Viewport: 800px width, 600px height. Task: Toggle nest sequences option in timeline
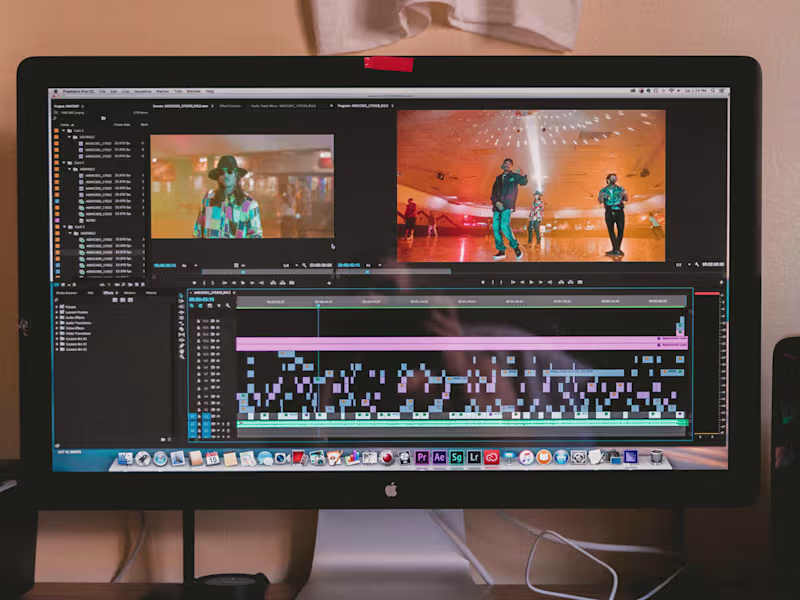(192, 306)
